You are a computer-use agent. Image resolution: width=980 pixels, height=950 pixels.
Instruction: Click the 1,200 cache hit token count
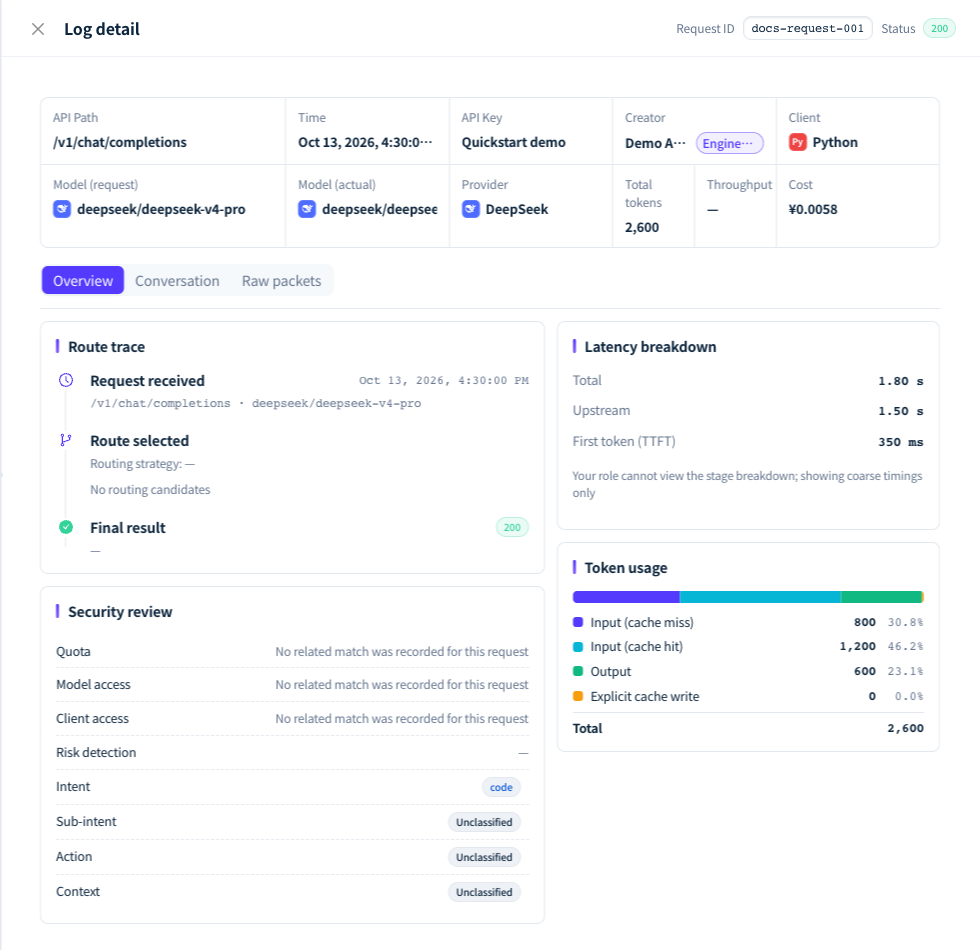click(x=858, y=646)
